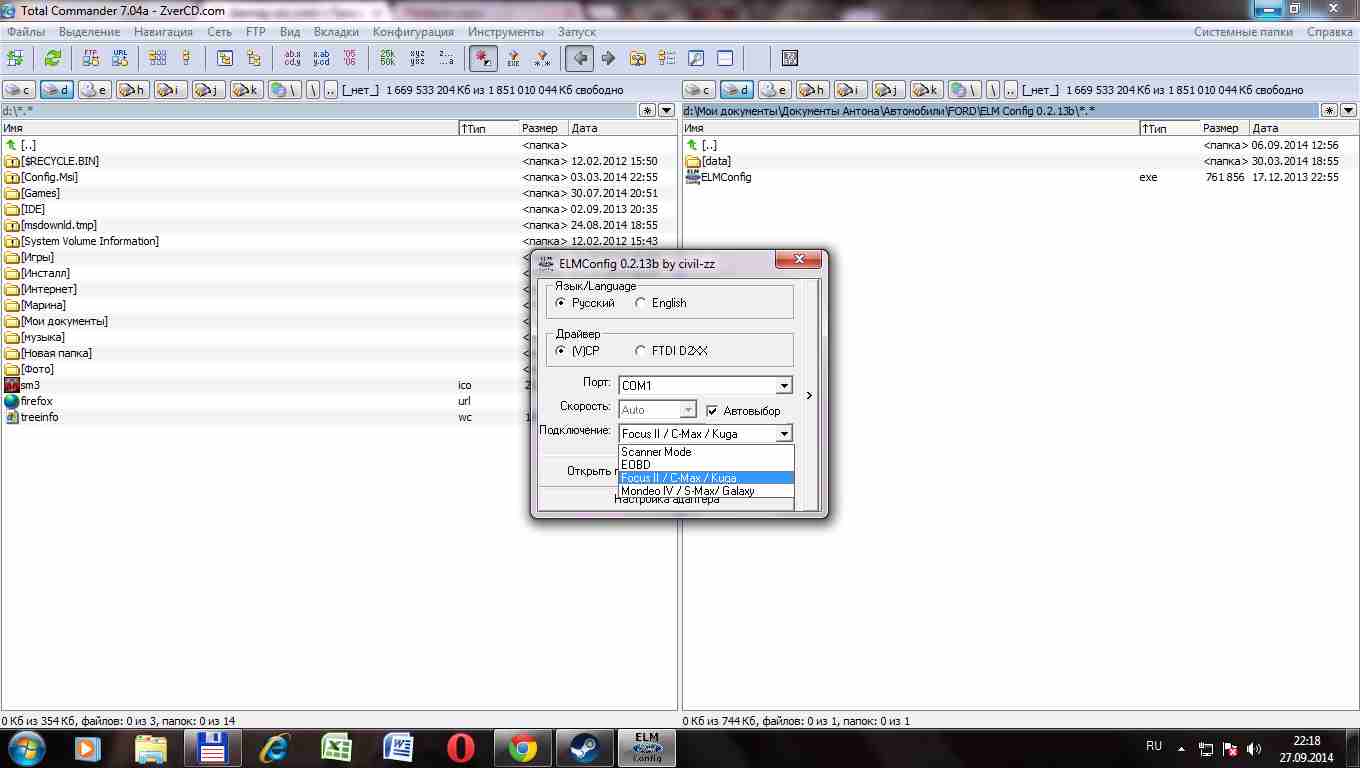Collapse the Подключение dropdown arrow
Image resolution: width=1360 pixels, height=768 pixels.
tap(784, 434)
